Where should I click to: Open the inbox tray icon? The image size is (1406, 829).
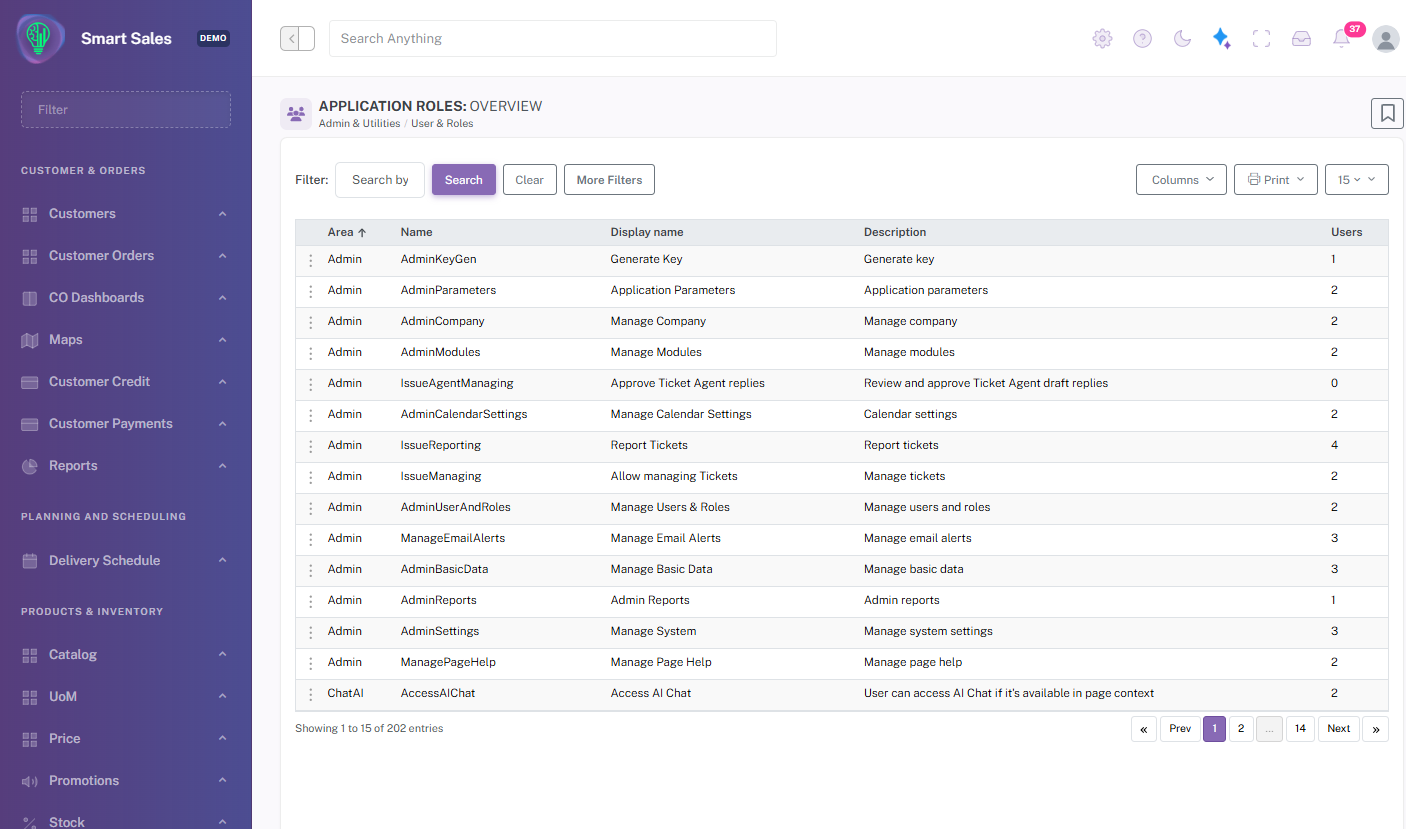pyautogui.click(x=1301, y=39)
